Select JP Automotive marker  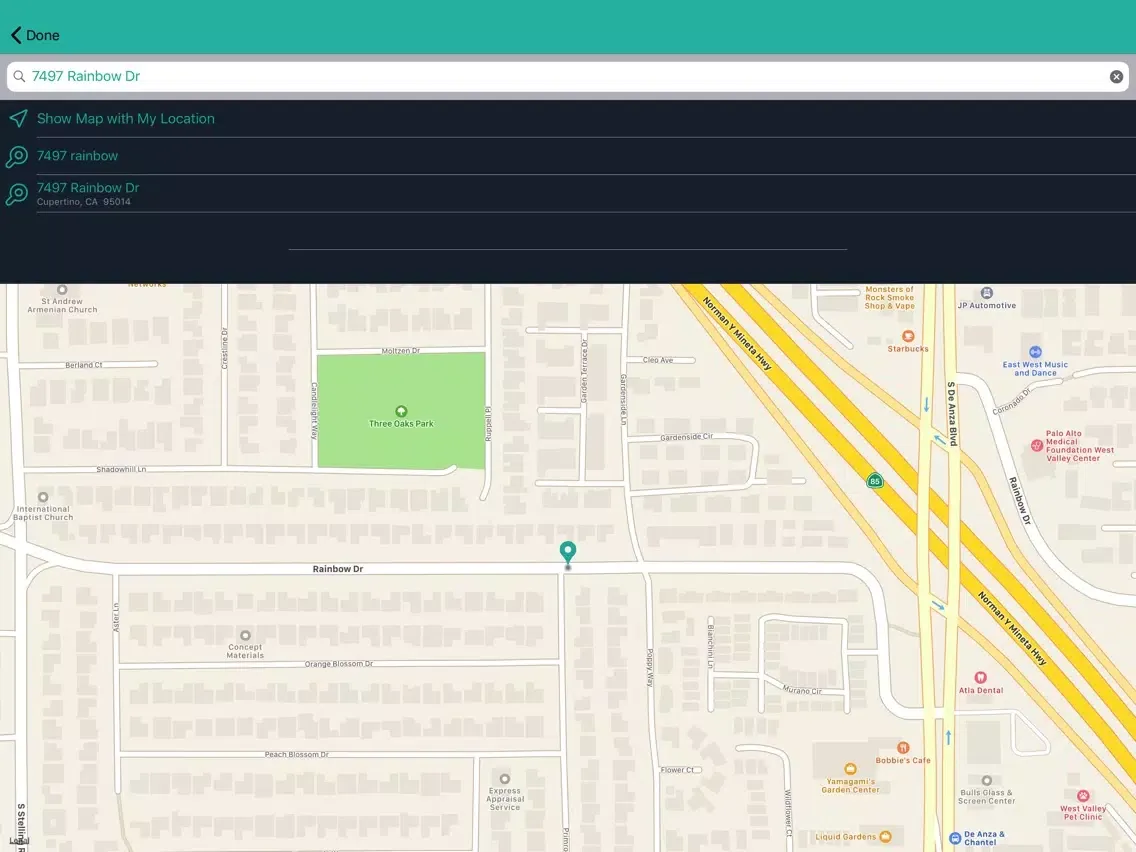point(987,293)
